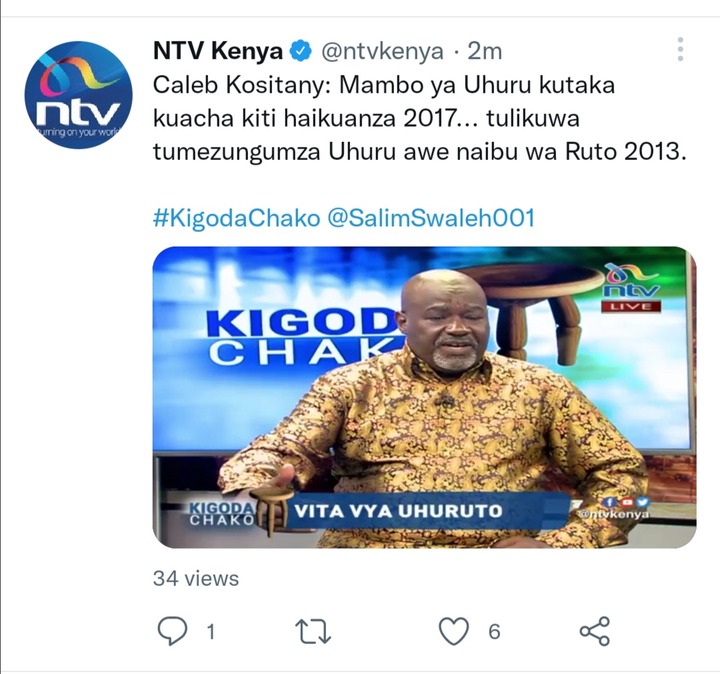
Task: Open the tweet via 2m timestamp
Action: tap(484, 51)
